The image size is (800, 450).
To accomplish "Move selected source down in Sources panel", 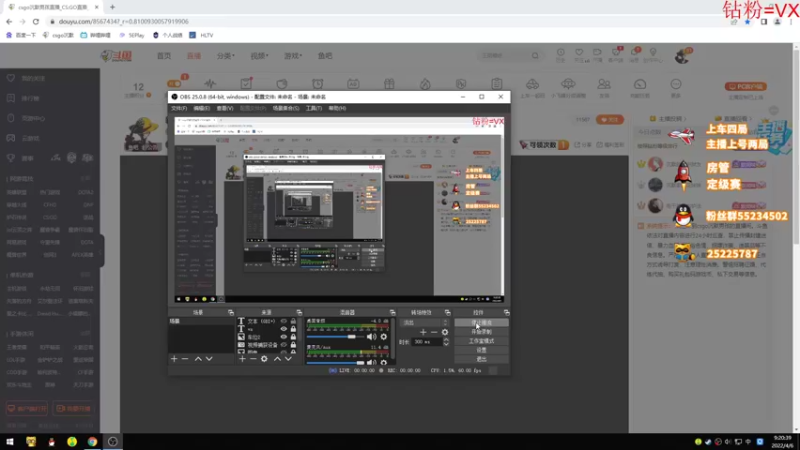I will pos(288,359).
